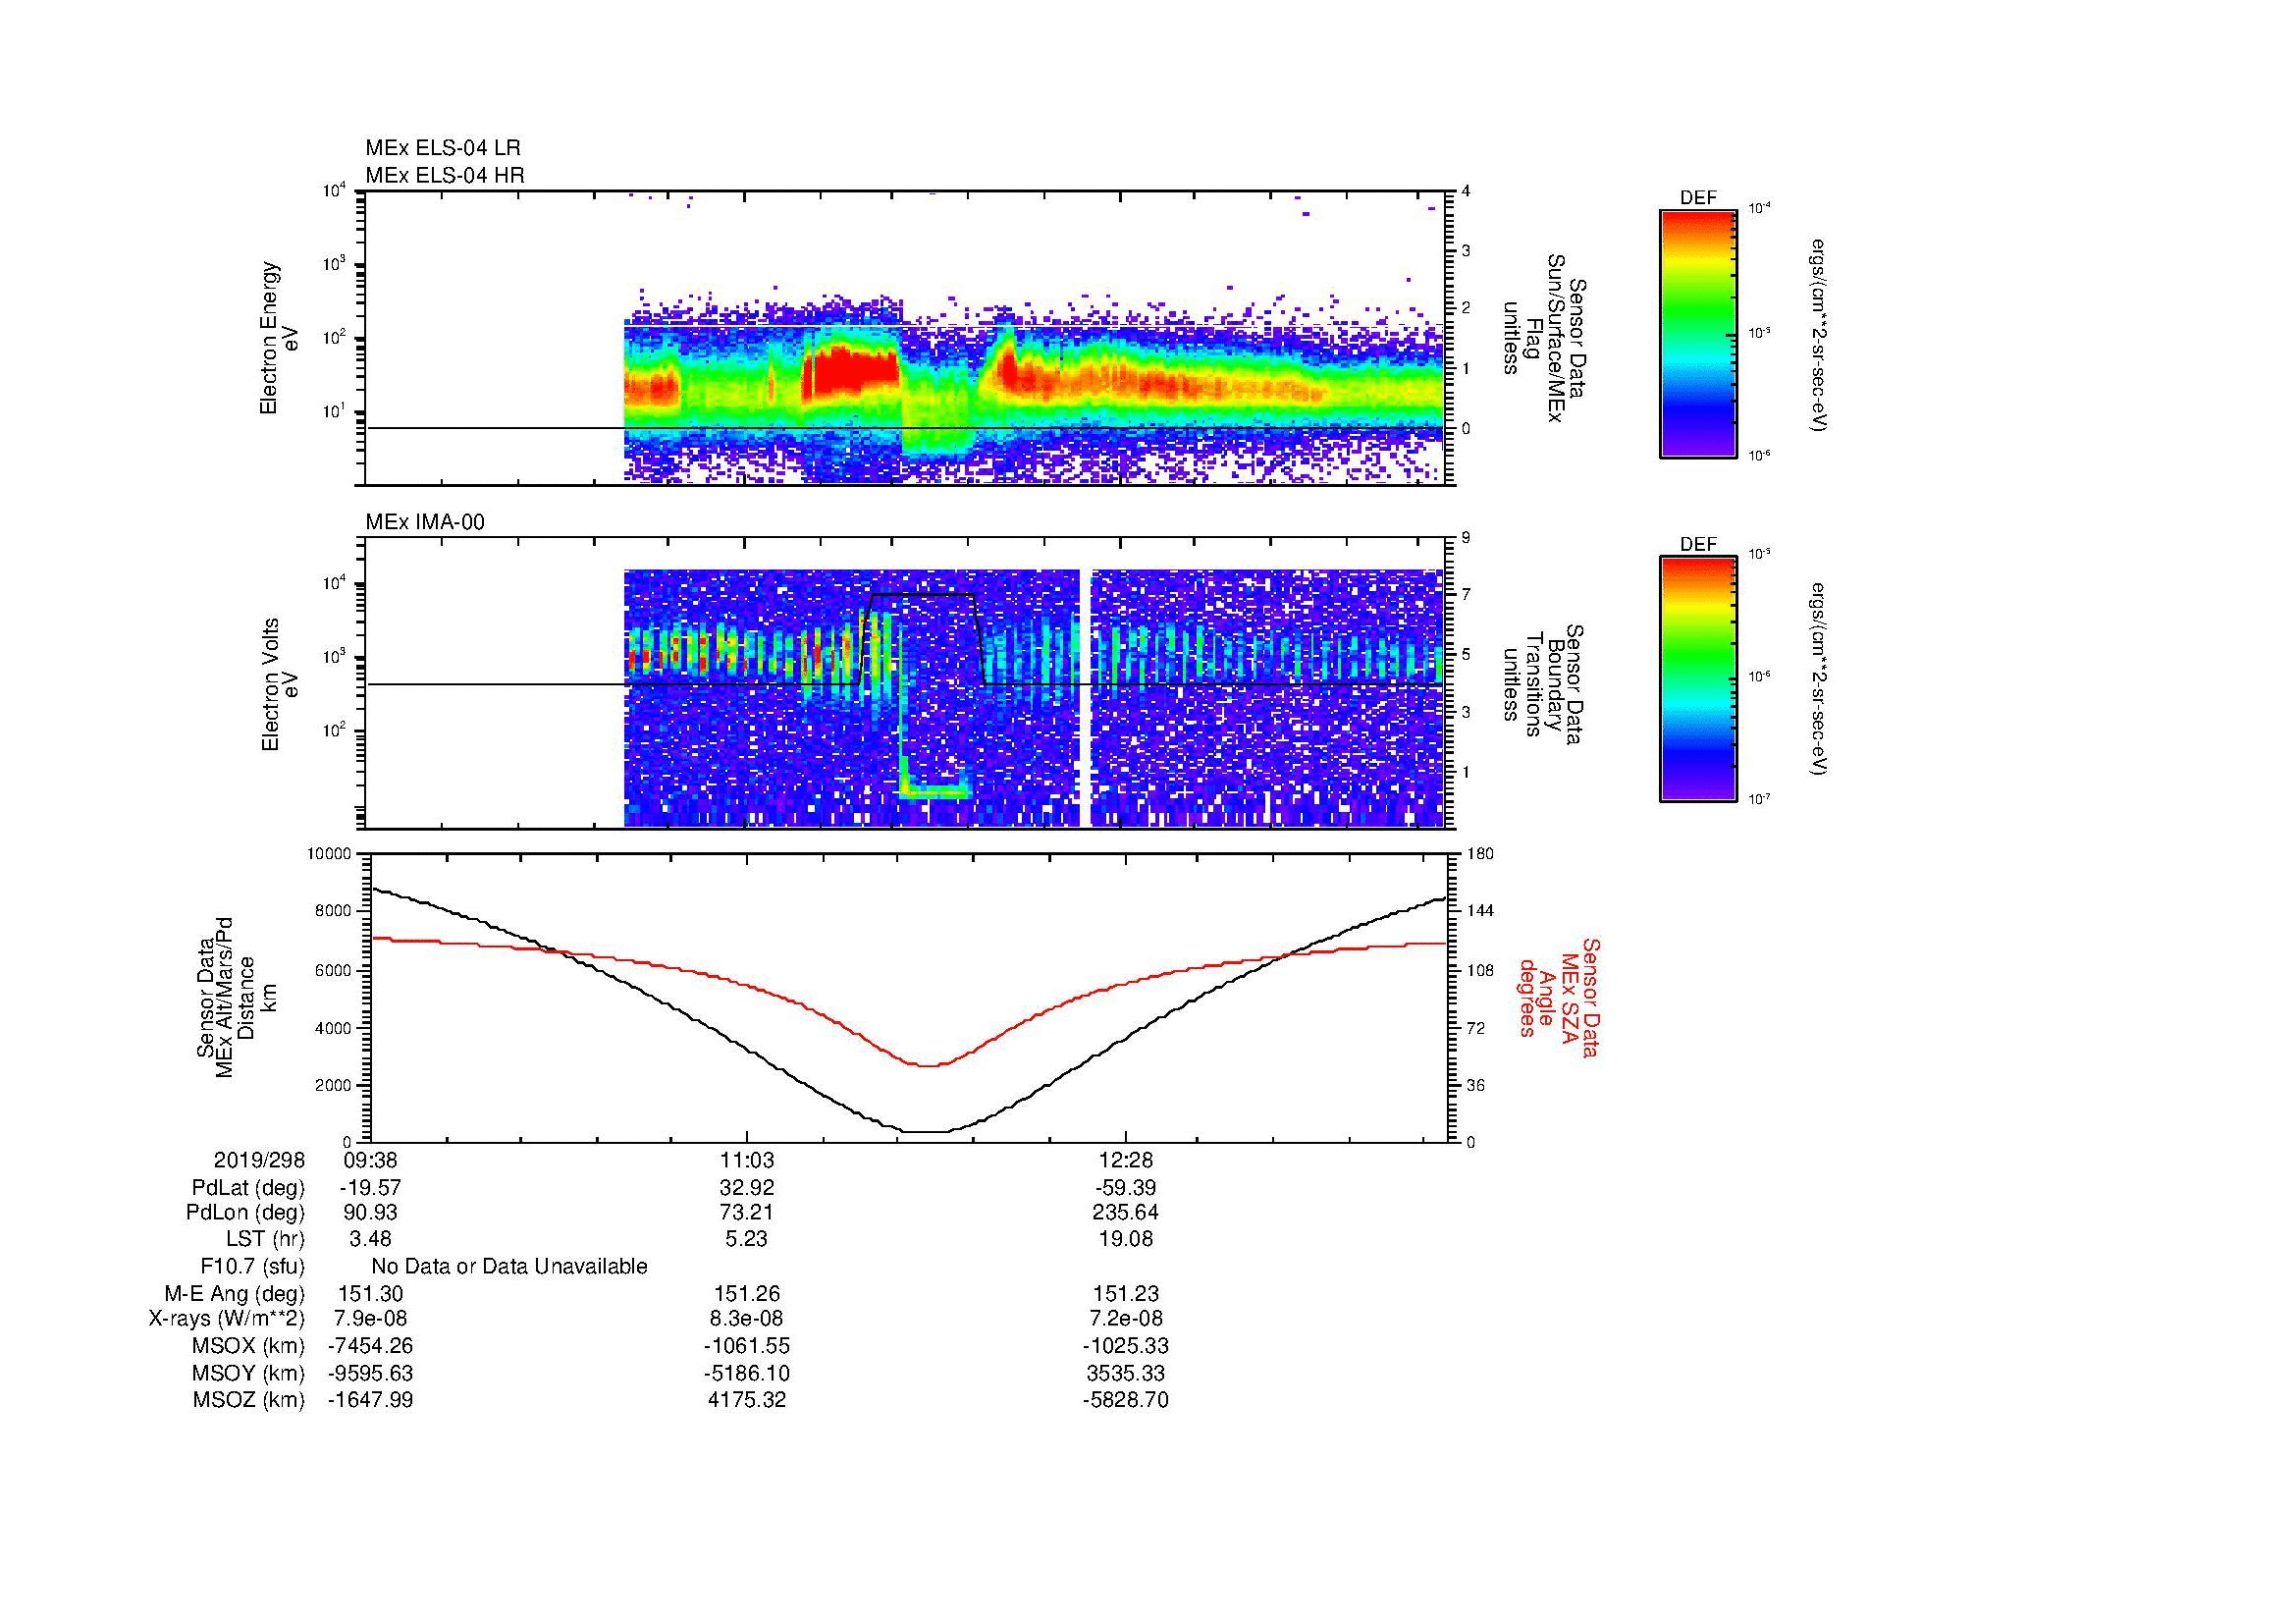Viewport: 2296px width, 1623px height.
Task: Click the M-E Ang value 151.23
Action: pos(1126,1294)
